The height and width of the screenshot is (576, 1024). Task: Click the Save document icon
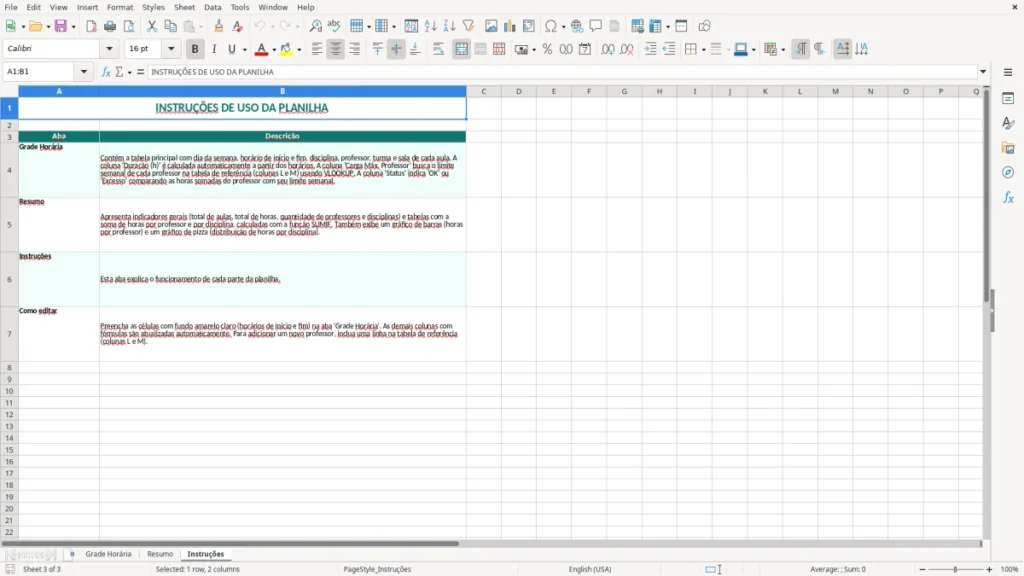point(61,26)
